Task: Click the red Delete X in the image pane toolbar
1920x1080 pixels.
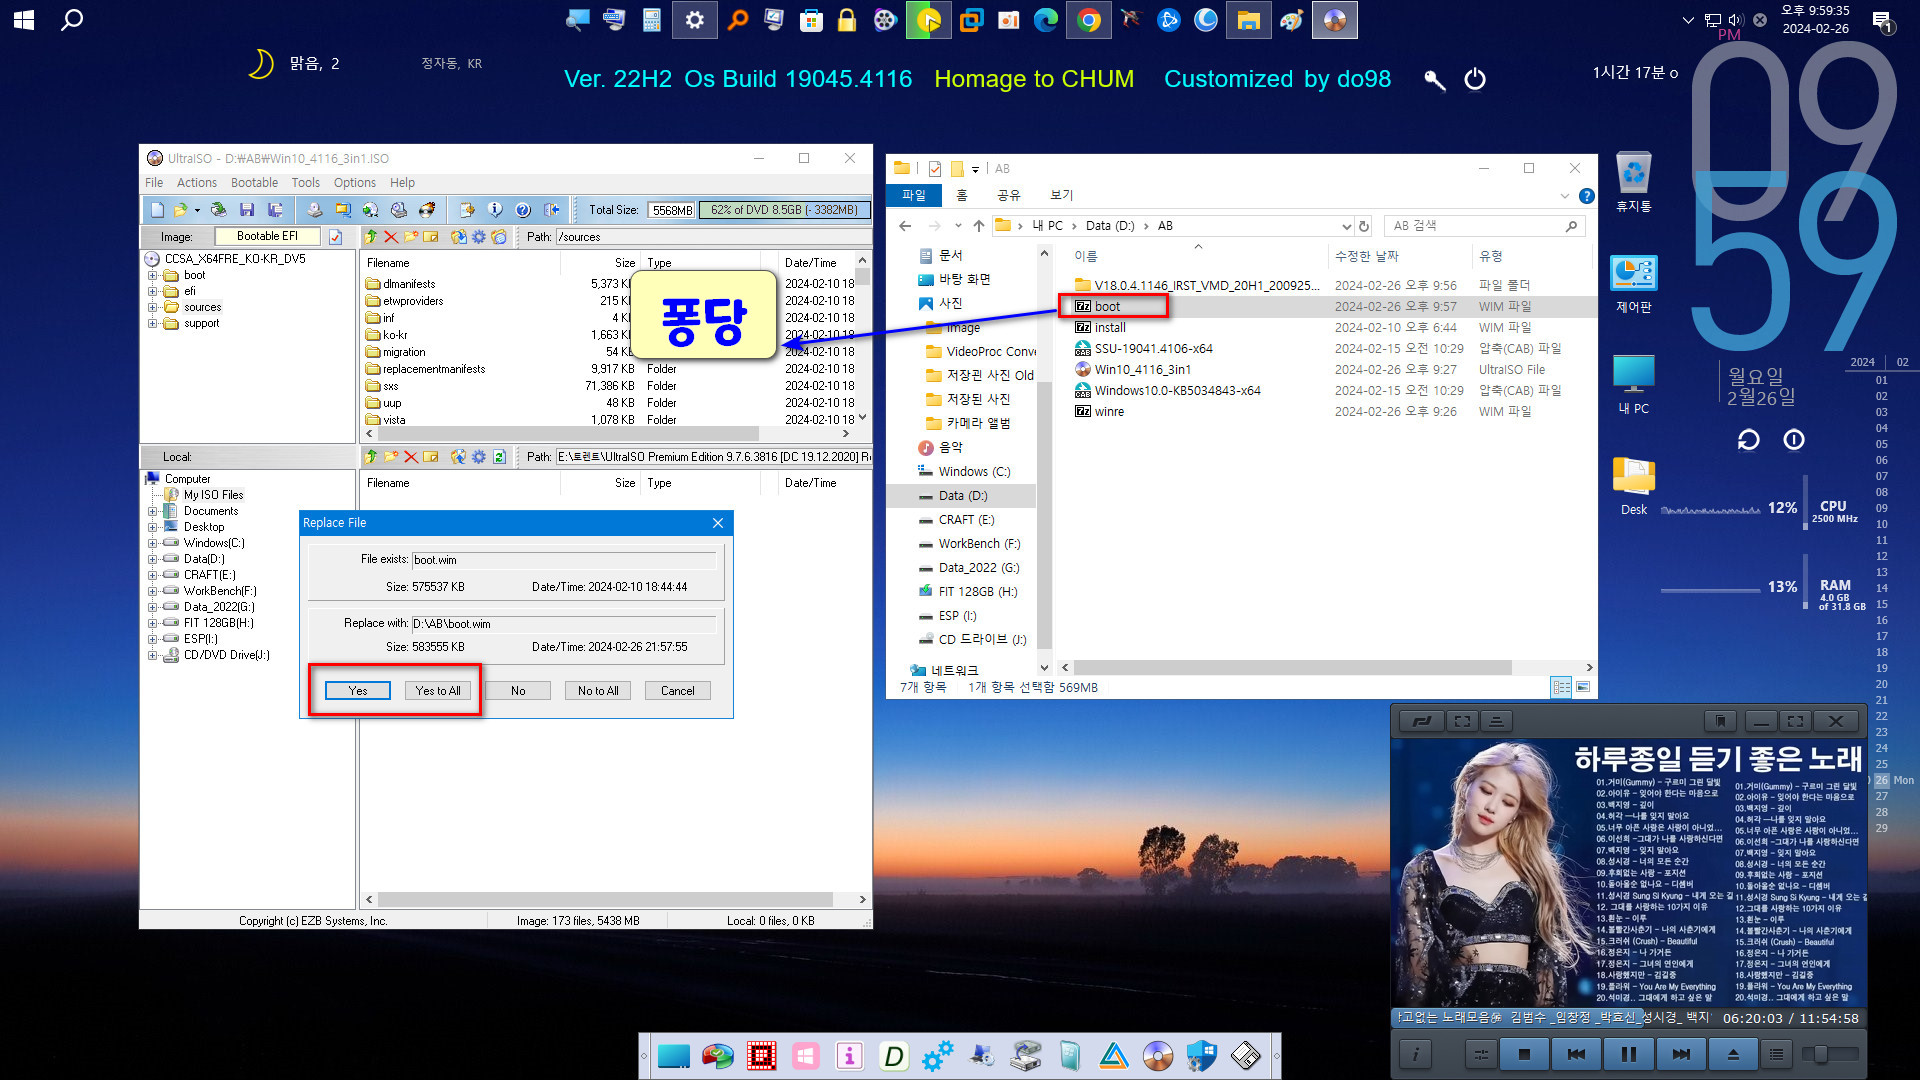Action: [x=391, y=237]
